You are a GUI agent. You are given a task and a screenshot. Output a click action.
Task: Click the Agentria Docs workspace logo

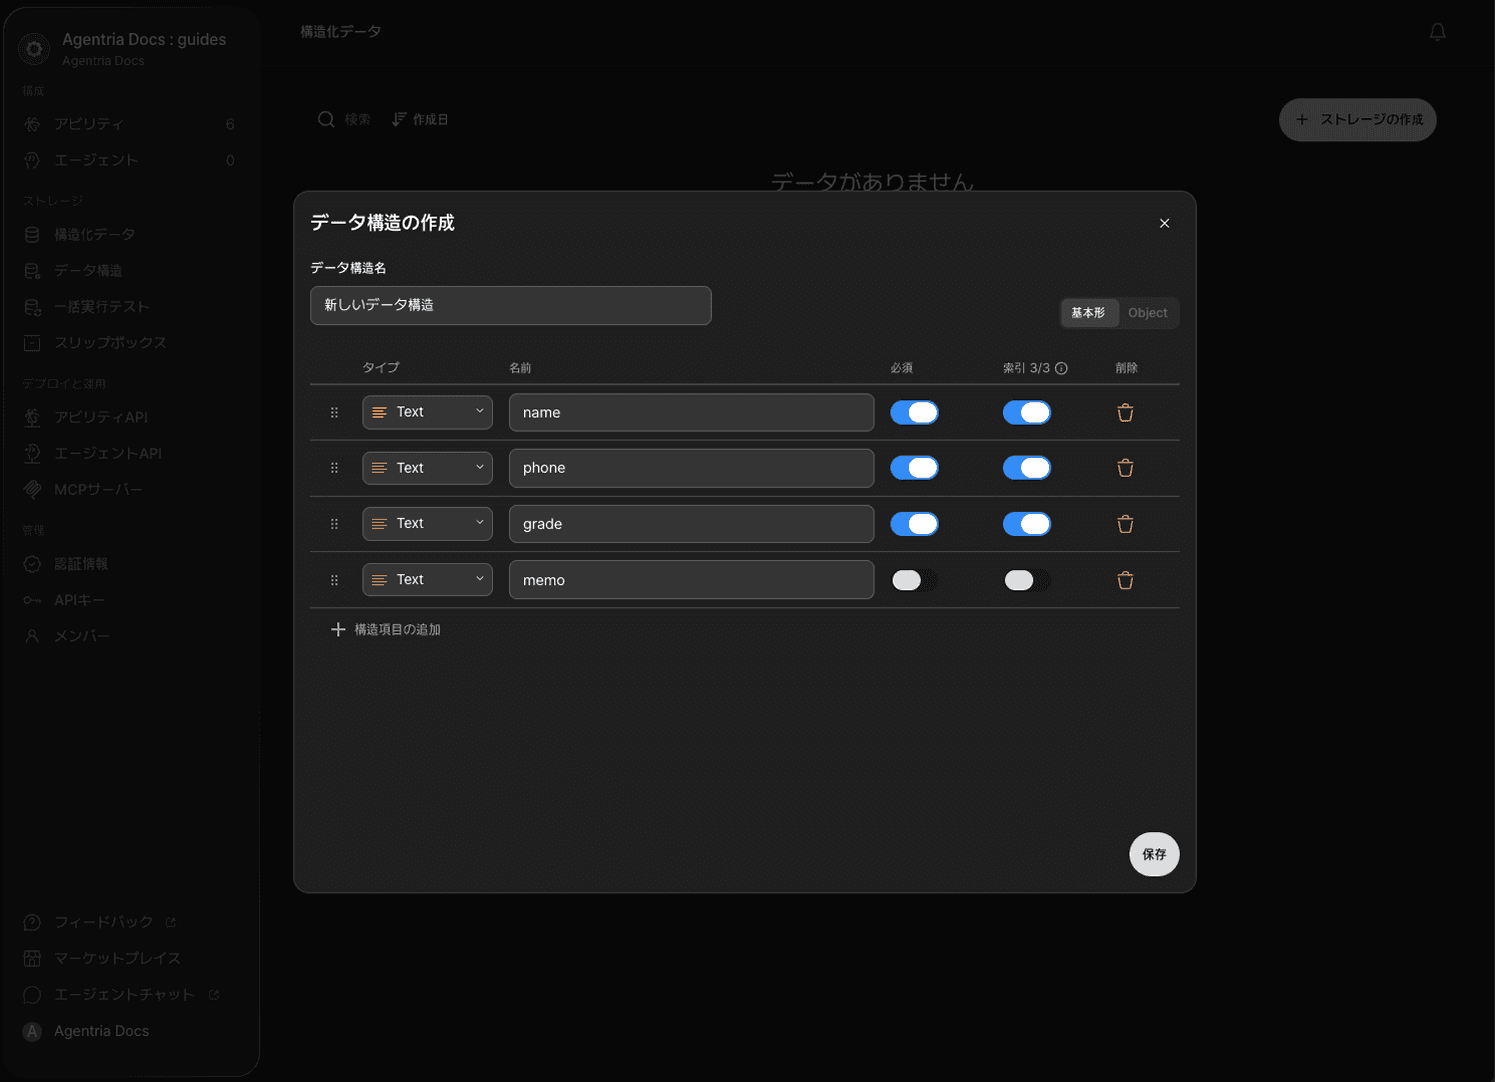tap(34, 48)
